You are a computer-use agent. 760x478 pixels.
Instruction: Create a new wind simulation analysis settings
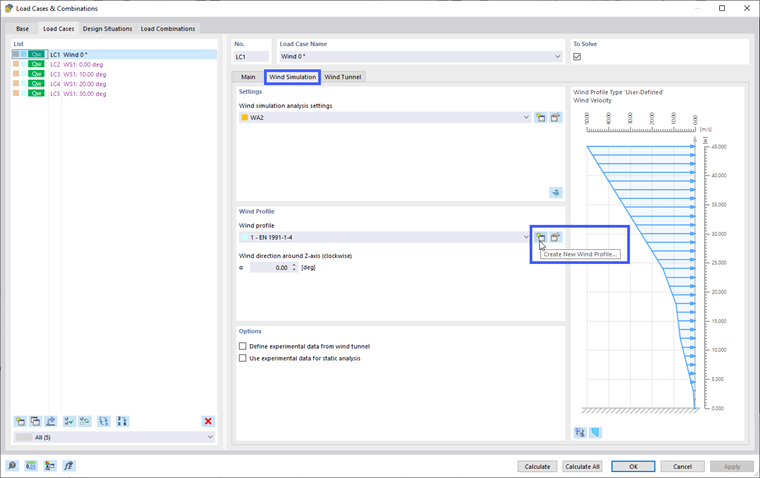pos(540,117)
